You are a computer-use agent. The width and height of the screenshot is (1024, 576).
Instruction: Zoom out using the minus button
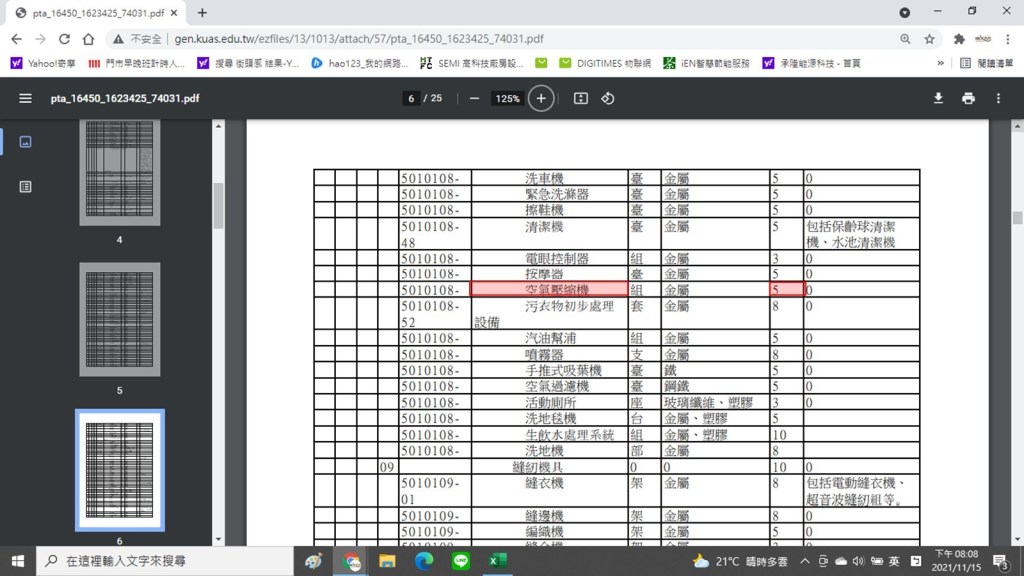(x=474, y=98)
